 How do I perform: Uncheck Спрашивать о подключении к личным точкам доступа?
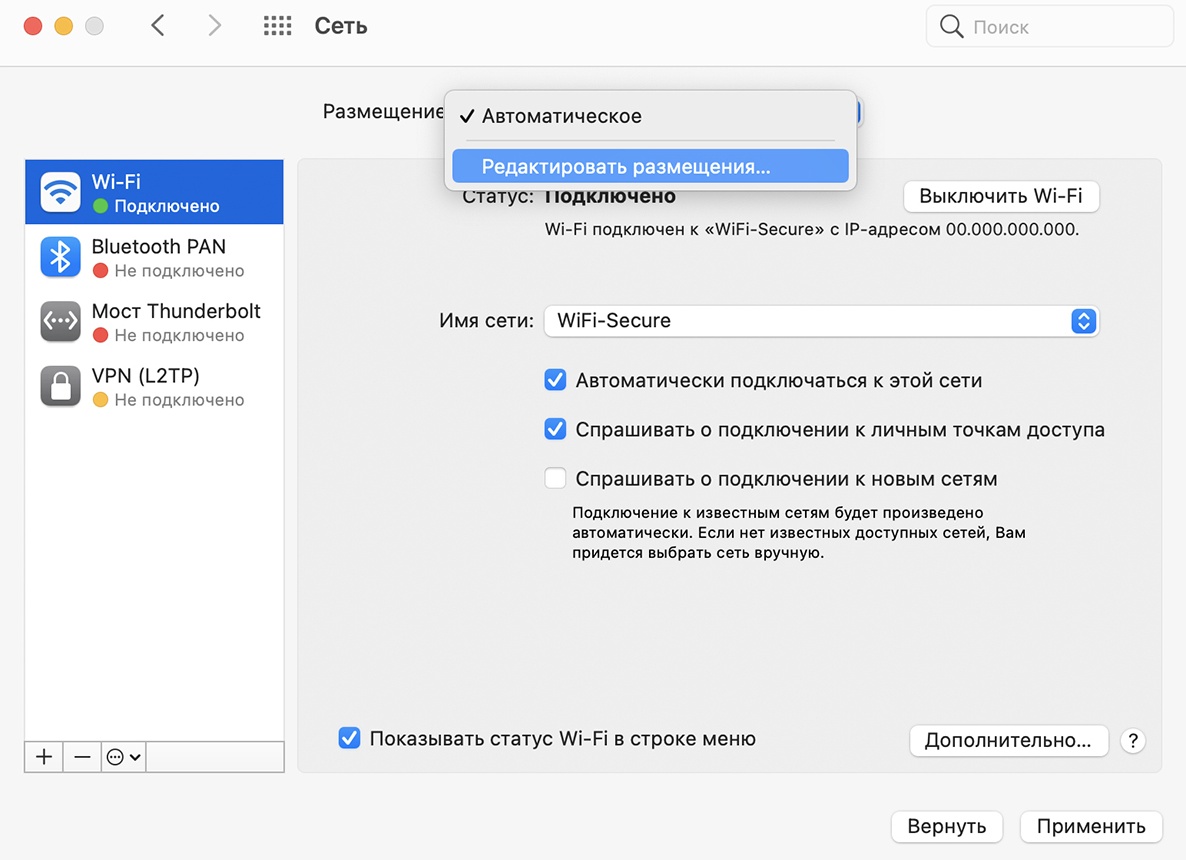[x=555, y=429]
